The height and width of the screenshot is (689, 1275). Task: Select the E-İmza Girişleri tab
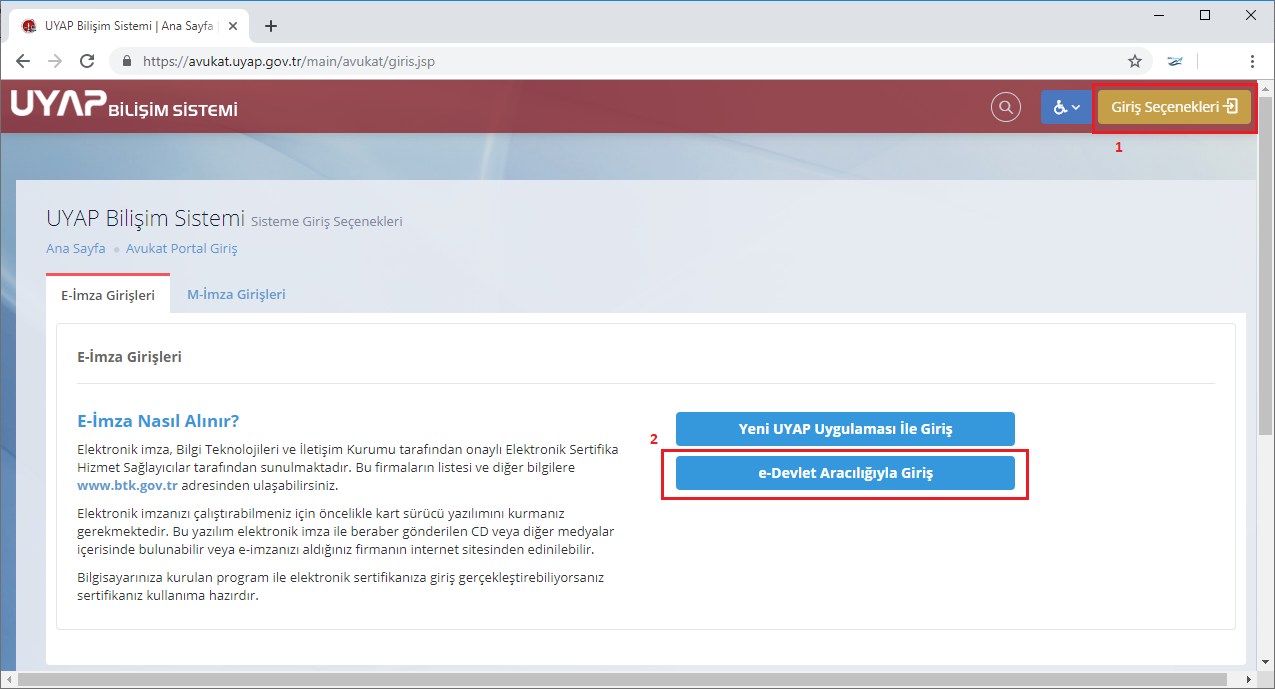(108, 295)
